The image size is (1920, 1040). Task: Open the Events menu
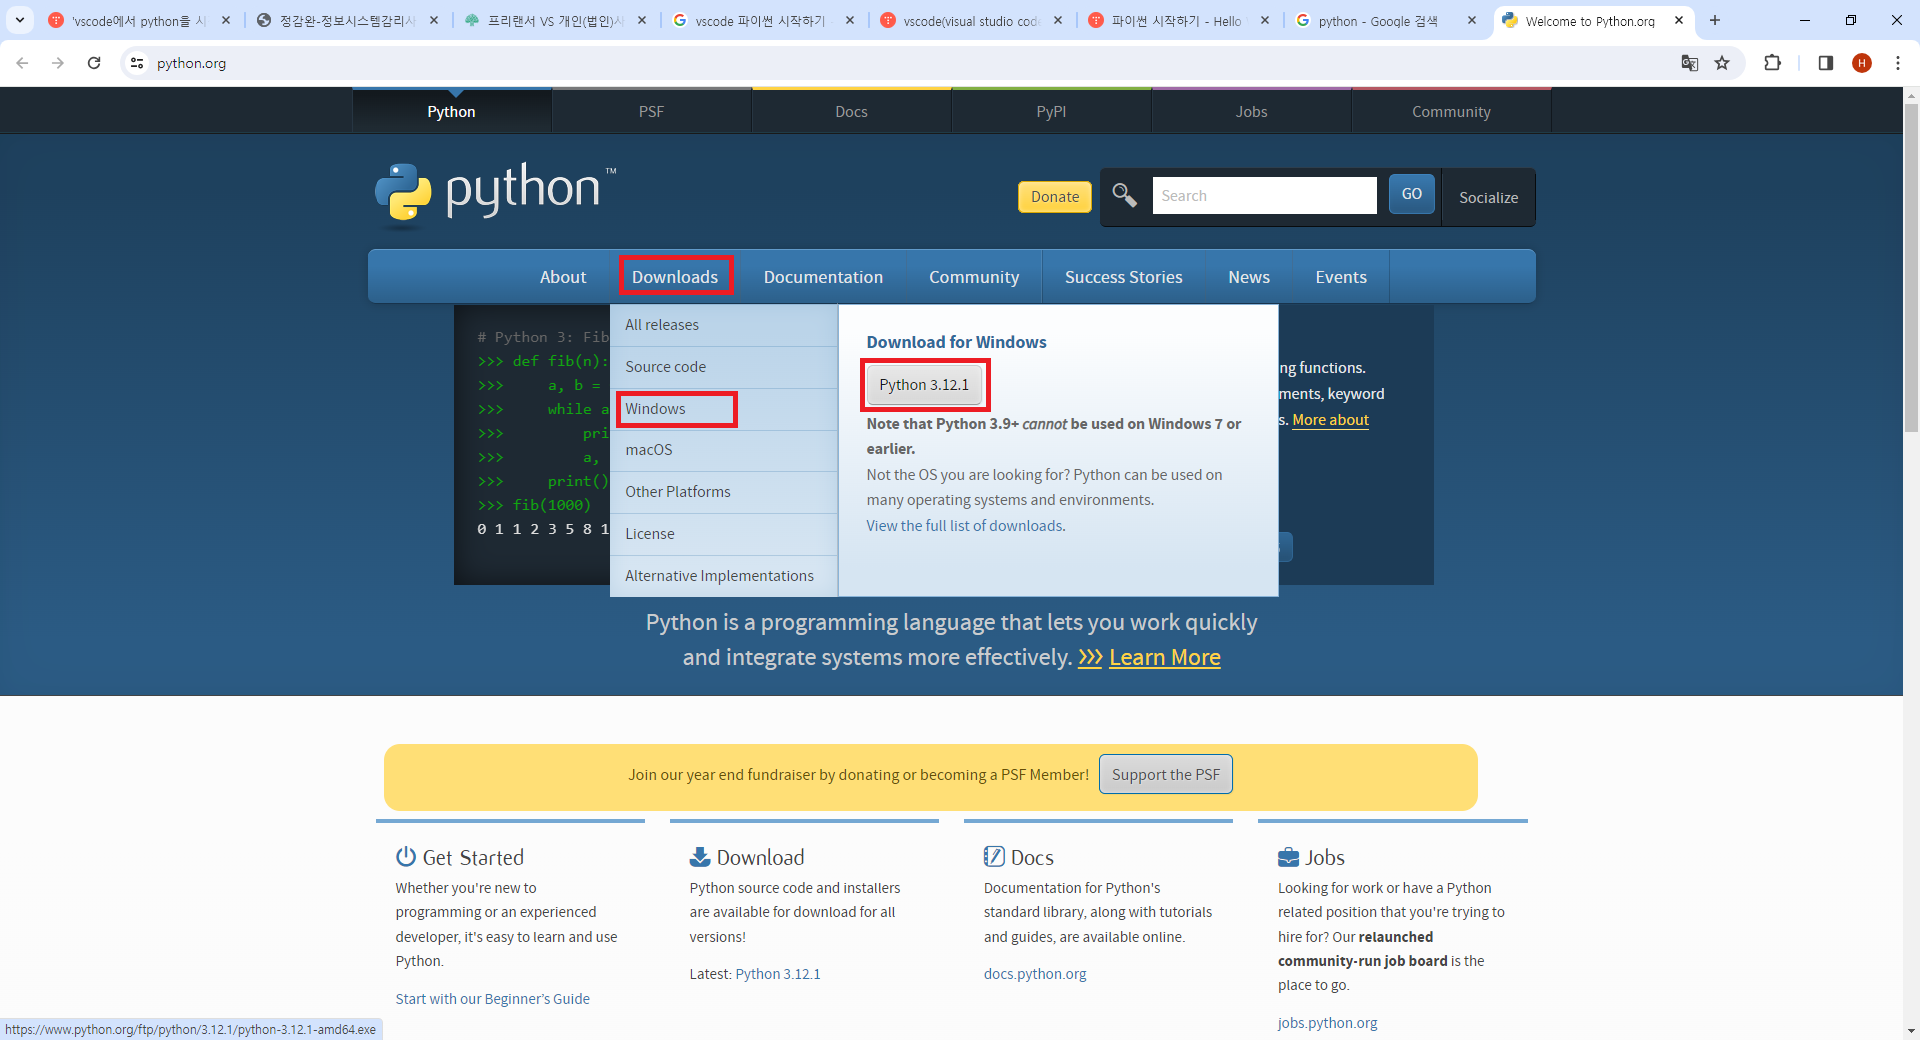[1341, 277]
